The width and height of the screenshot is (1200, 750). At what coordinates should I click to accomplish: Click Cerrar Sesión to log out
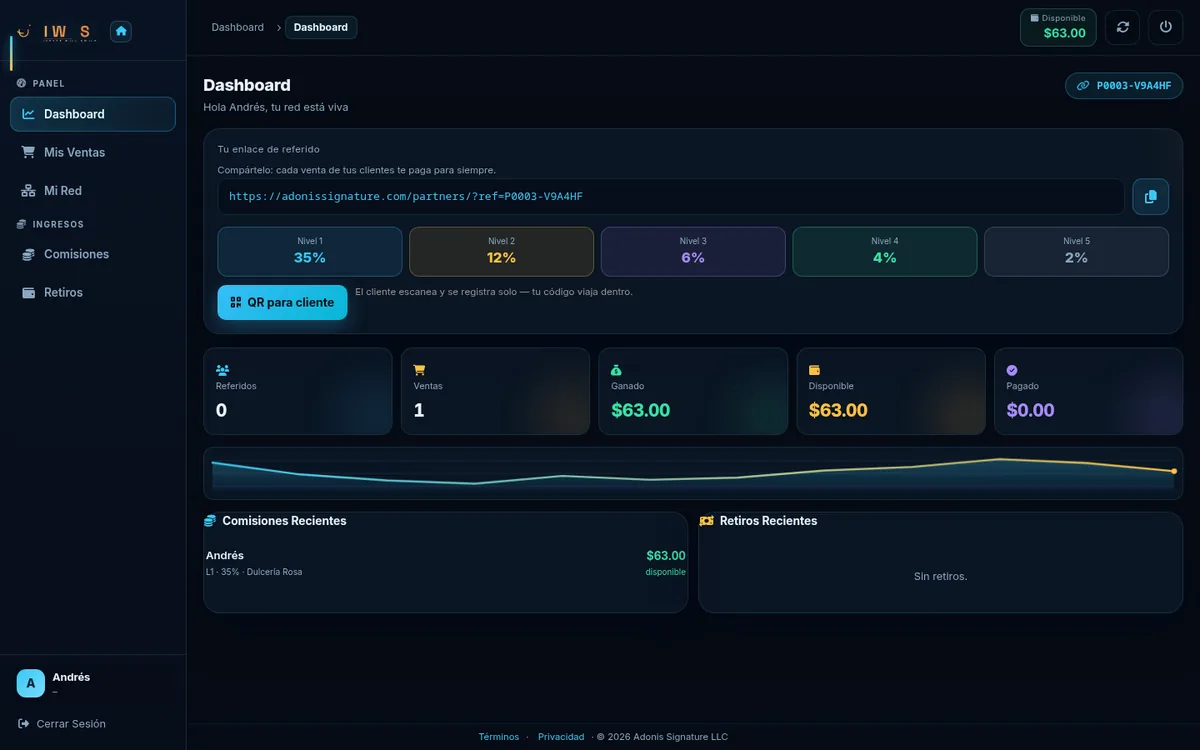62,723
